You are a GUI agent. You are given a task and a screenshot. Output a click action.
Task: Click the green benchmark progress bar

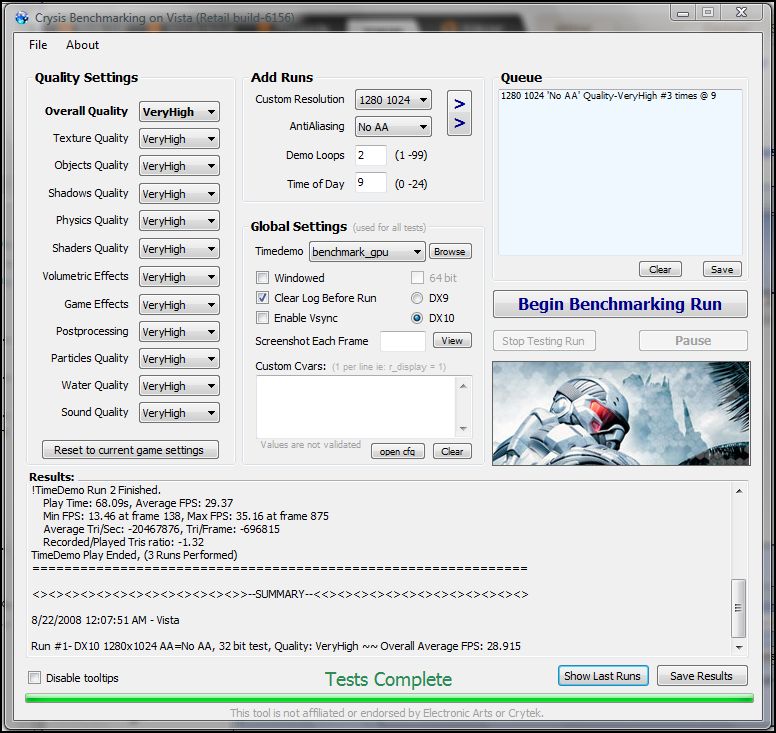(x=389, y=698)
